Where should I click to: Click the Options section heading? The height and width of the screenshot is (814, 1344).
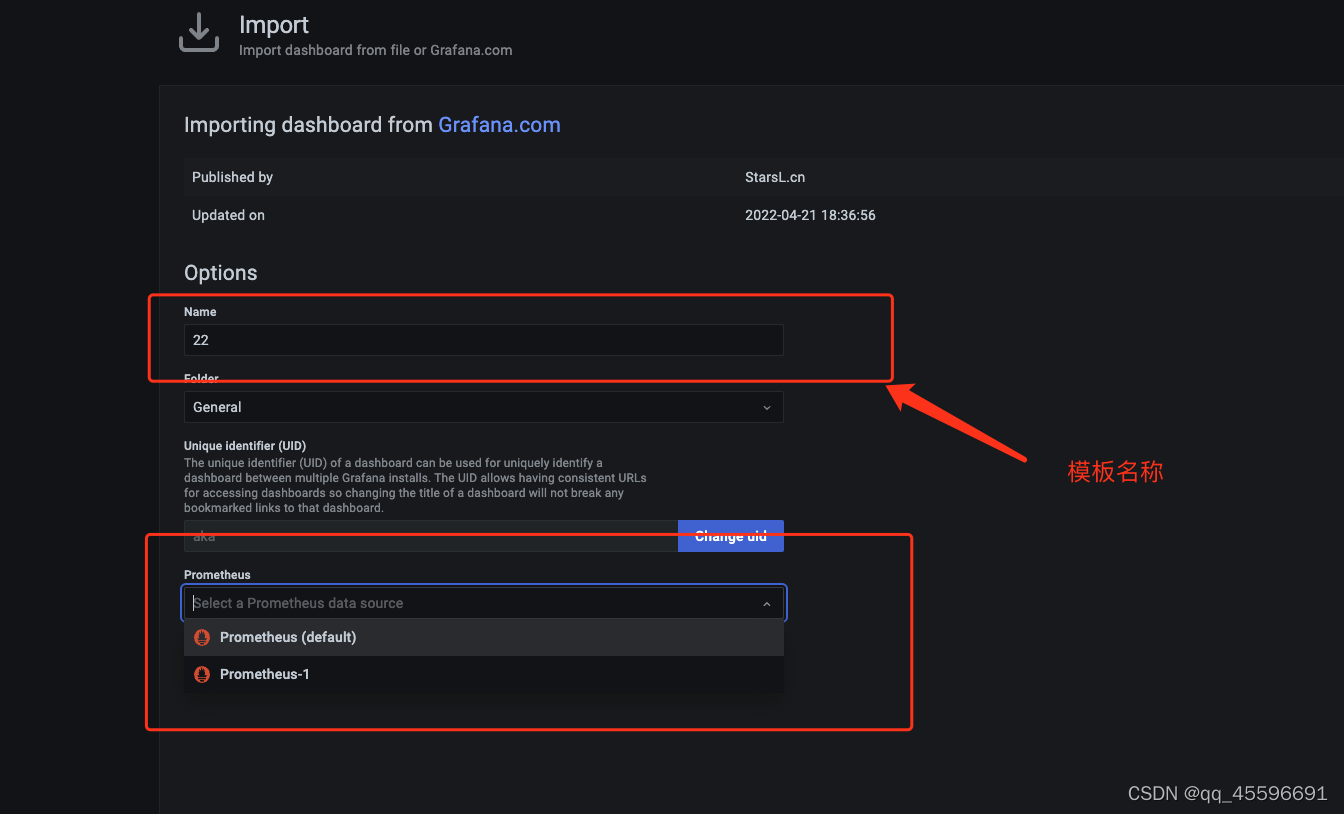221,273
